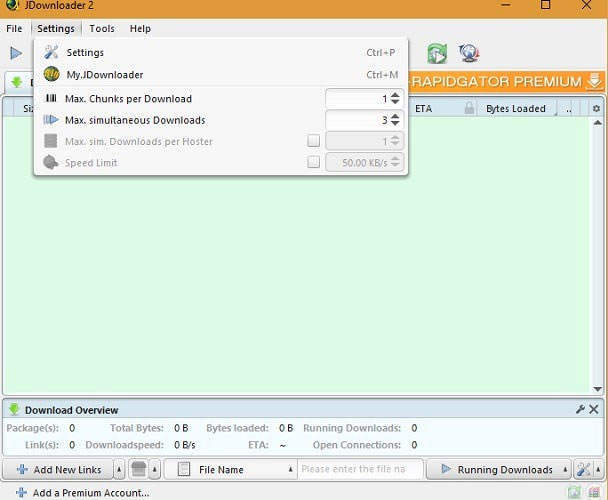Click the Download Overview green arrow icon
The height and width of the screenshot is (500, 608).
point(14,409)
